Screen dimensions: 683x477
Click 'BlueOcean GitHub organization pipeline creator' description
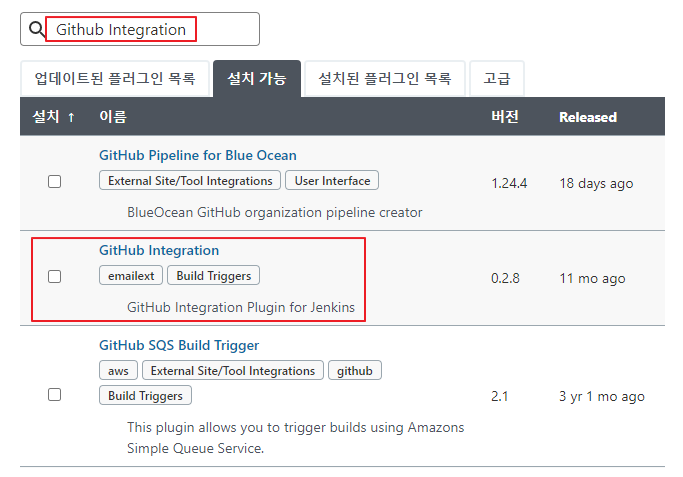click(x=274, y=213)
